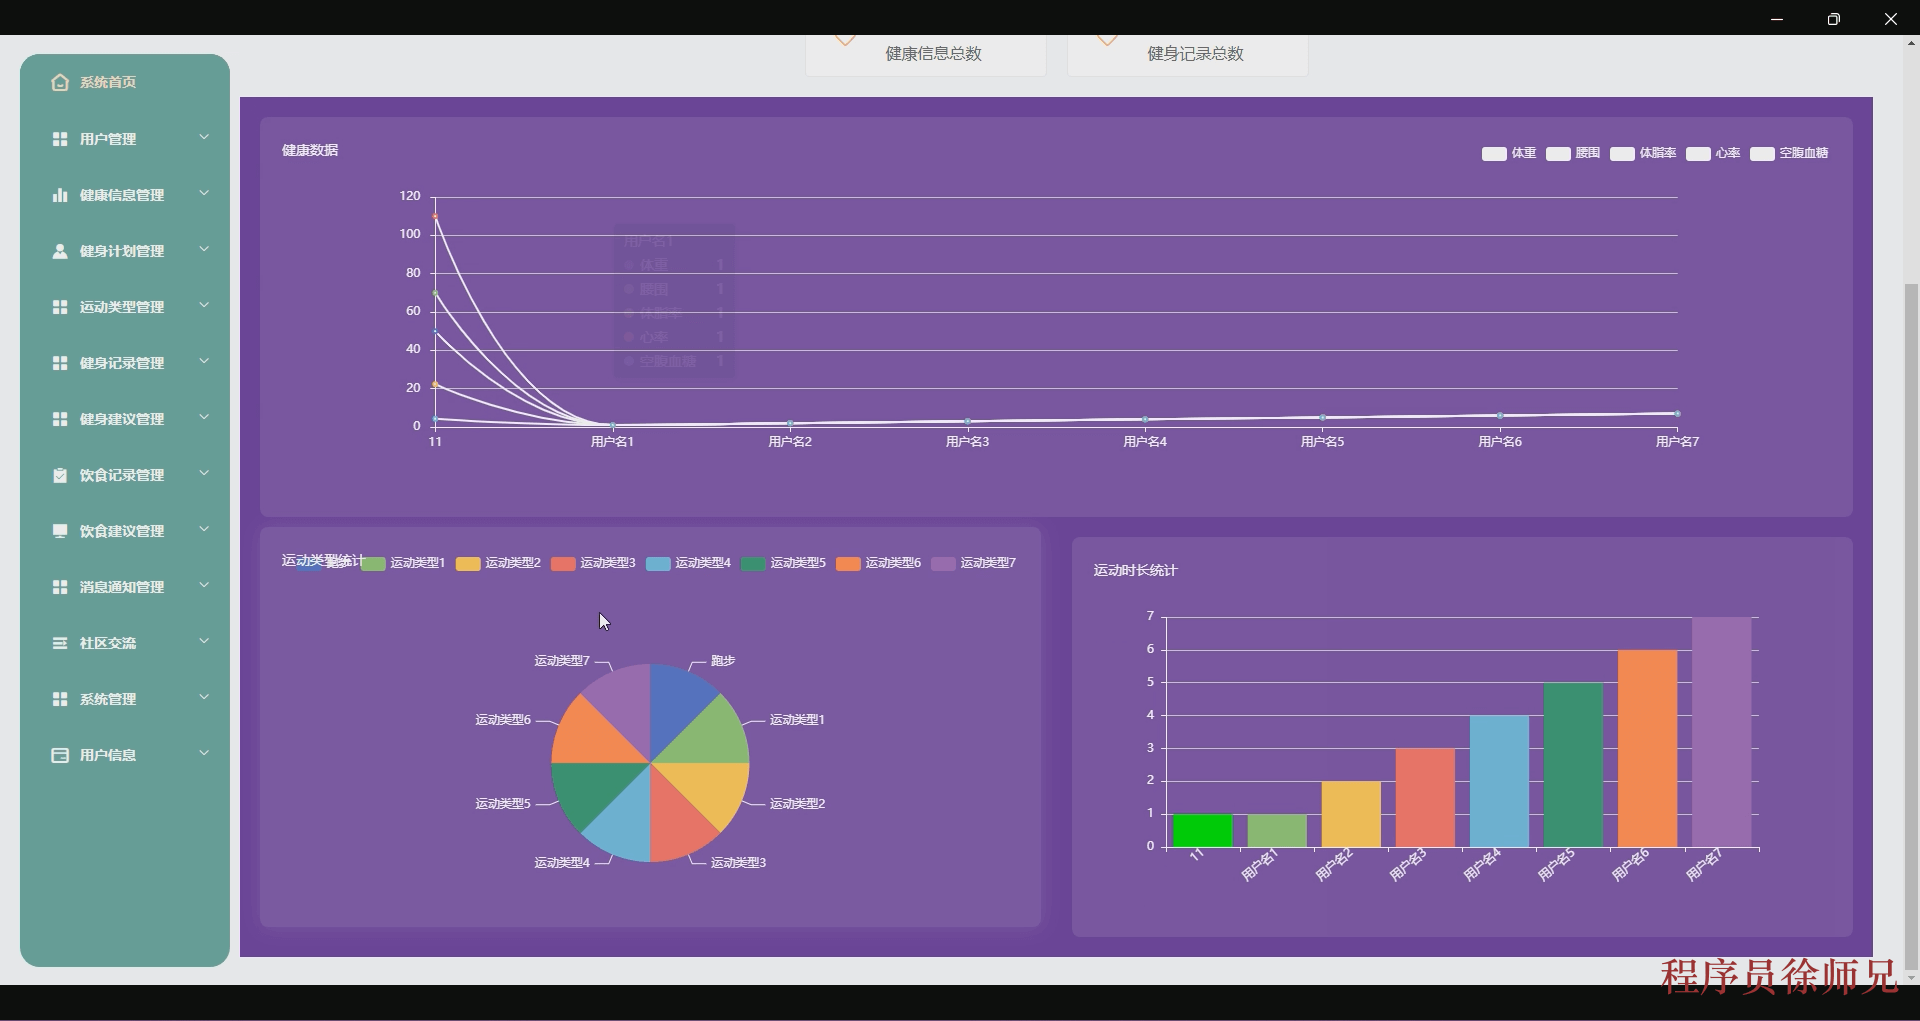Expand the 运动类型管理 submenu chevron
Image resolution: width=1920 pixels, height=1021 pixels.
204,305
